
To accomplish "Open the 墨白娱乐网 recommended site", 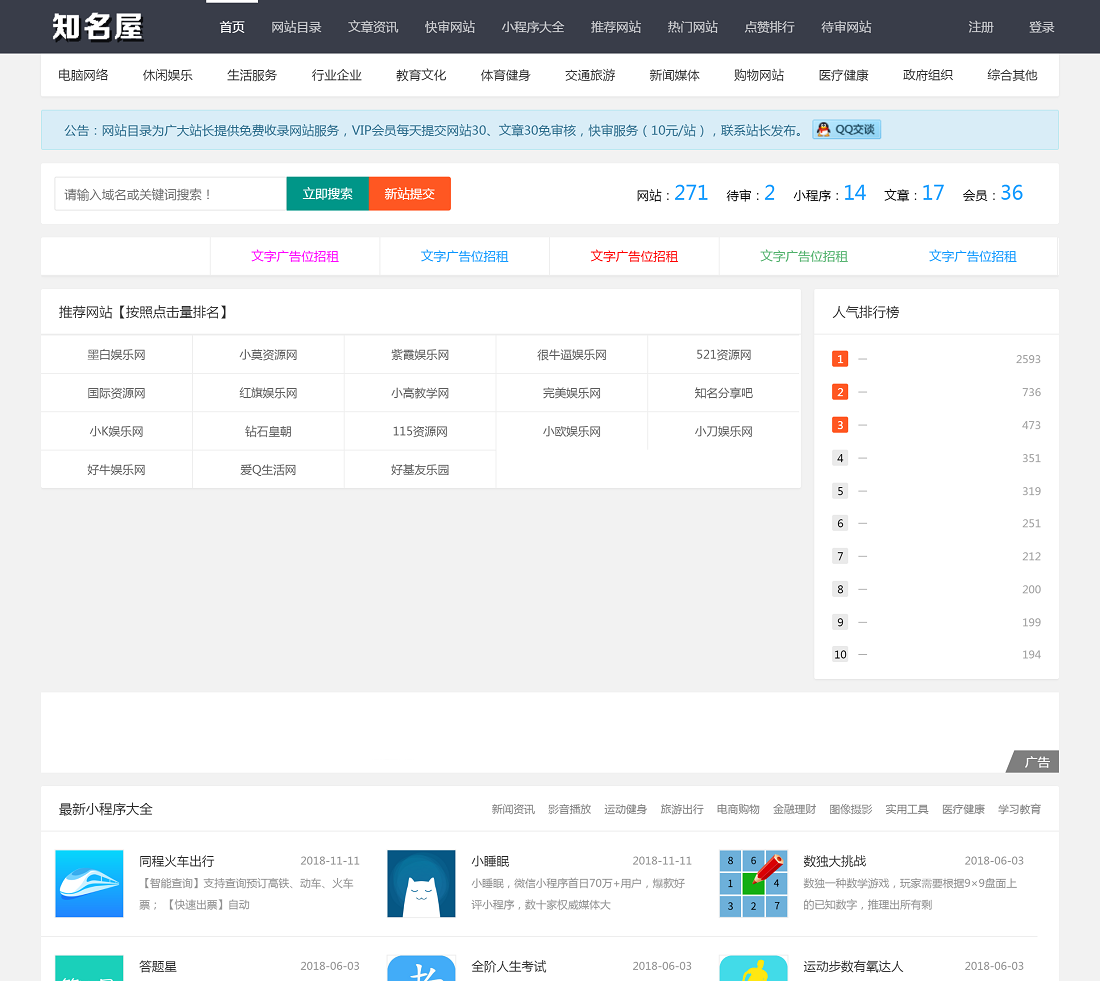I will point(116,355).
